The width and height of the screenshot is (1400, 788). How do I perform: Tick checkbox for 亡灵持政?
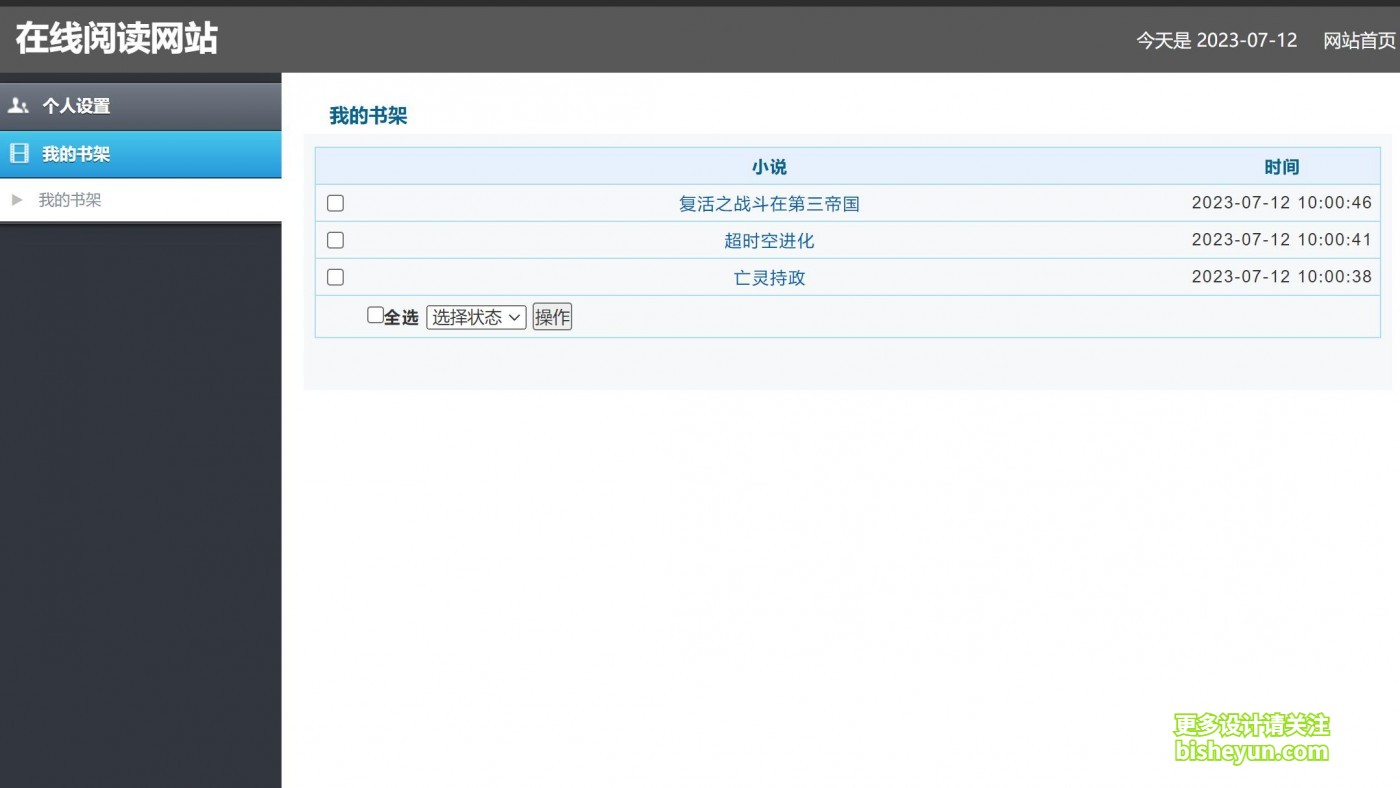click(x=336, y=277)
